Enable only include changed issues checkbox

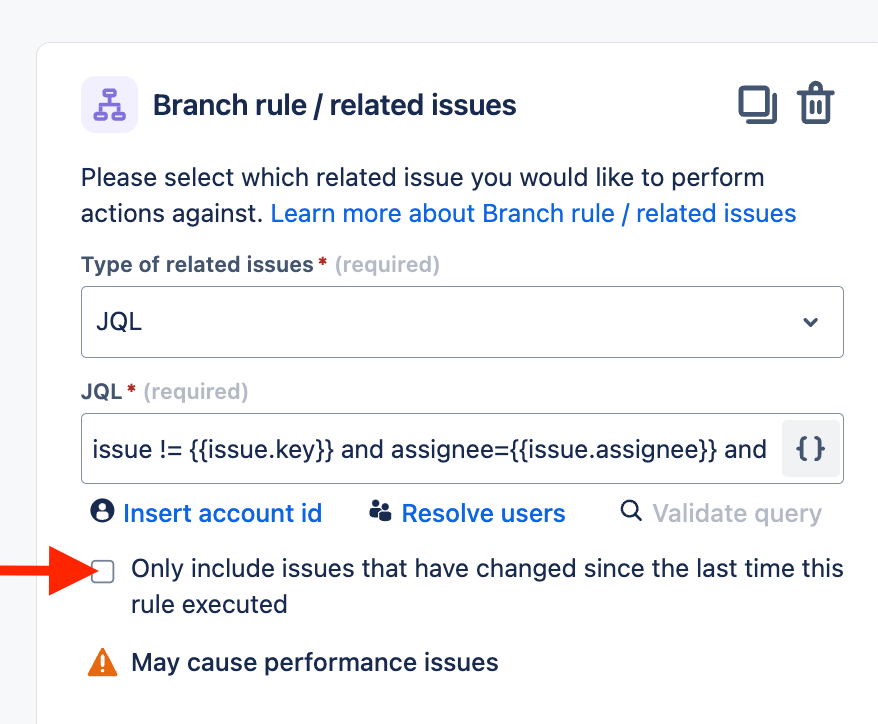coord(102,571)
